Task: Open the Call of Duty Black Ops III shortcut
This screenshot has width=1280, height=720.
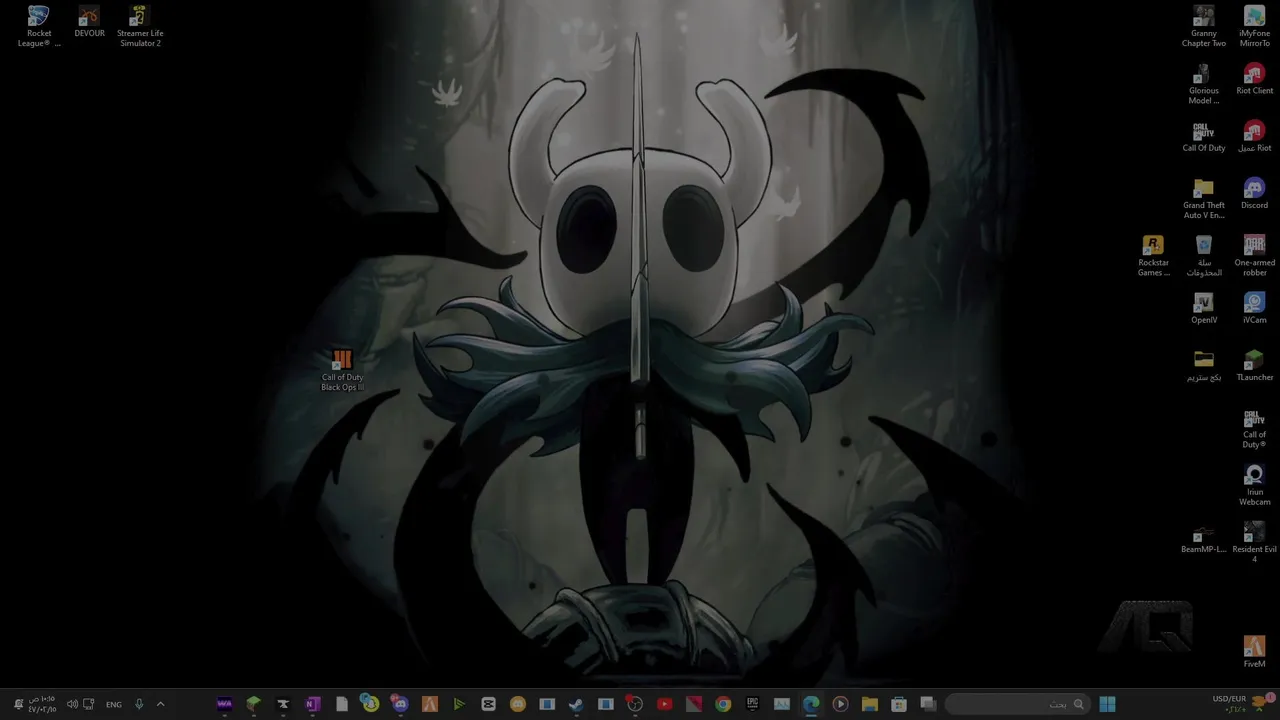Action: [342, 370]
